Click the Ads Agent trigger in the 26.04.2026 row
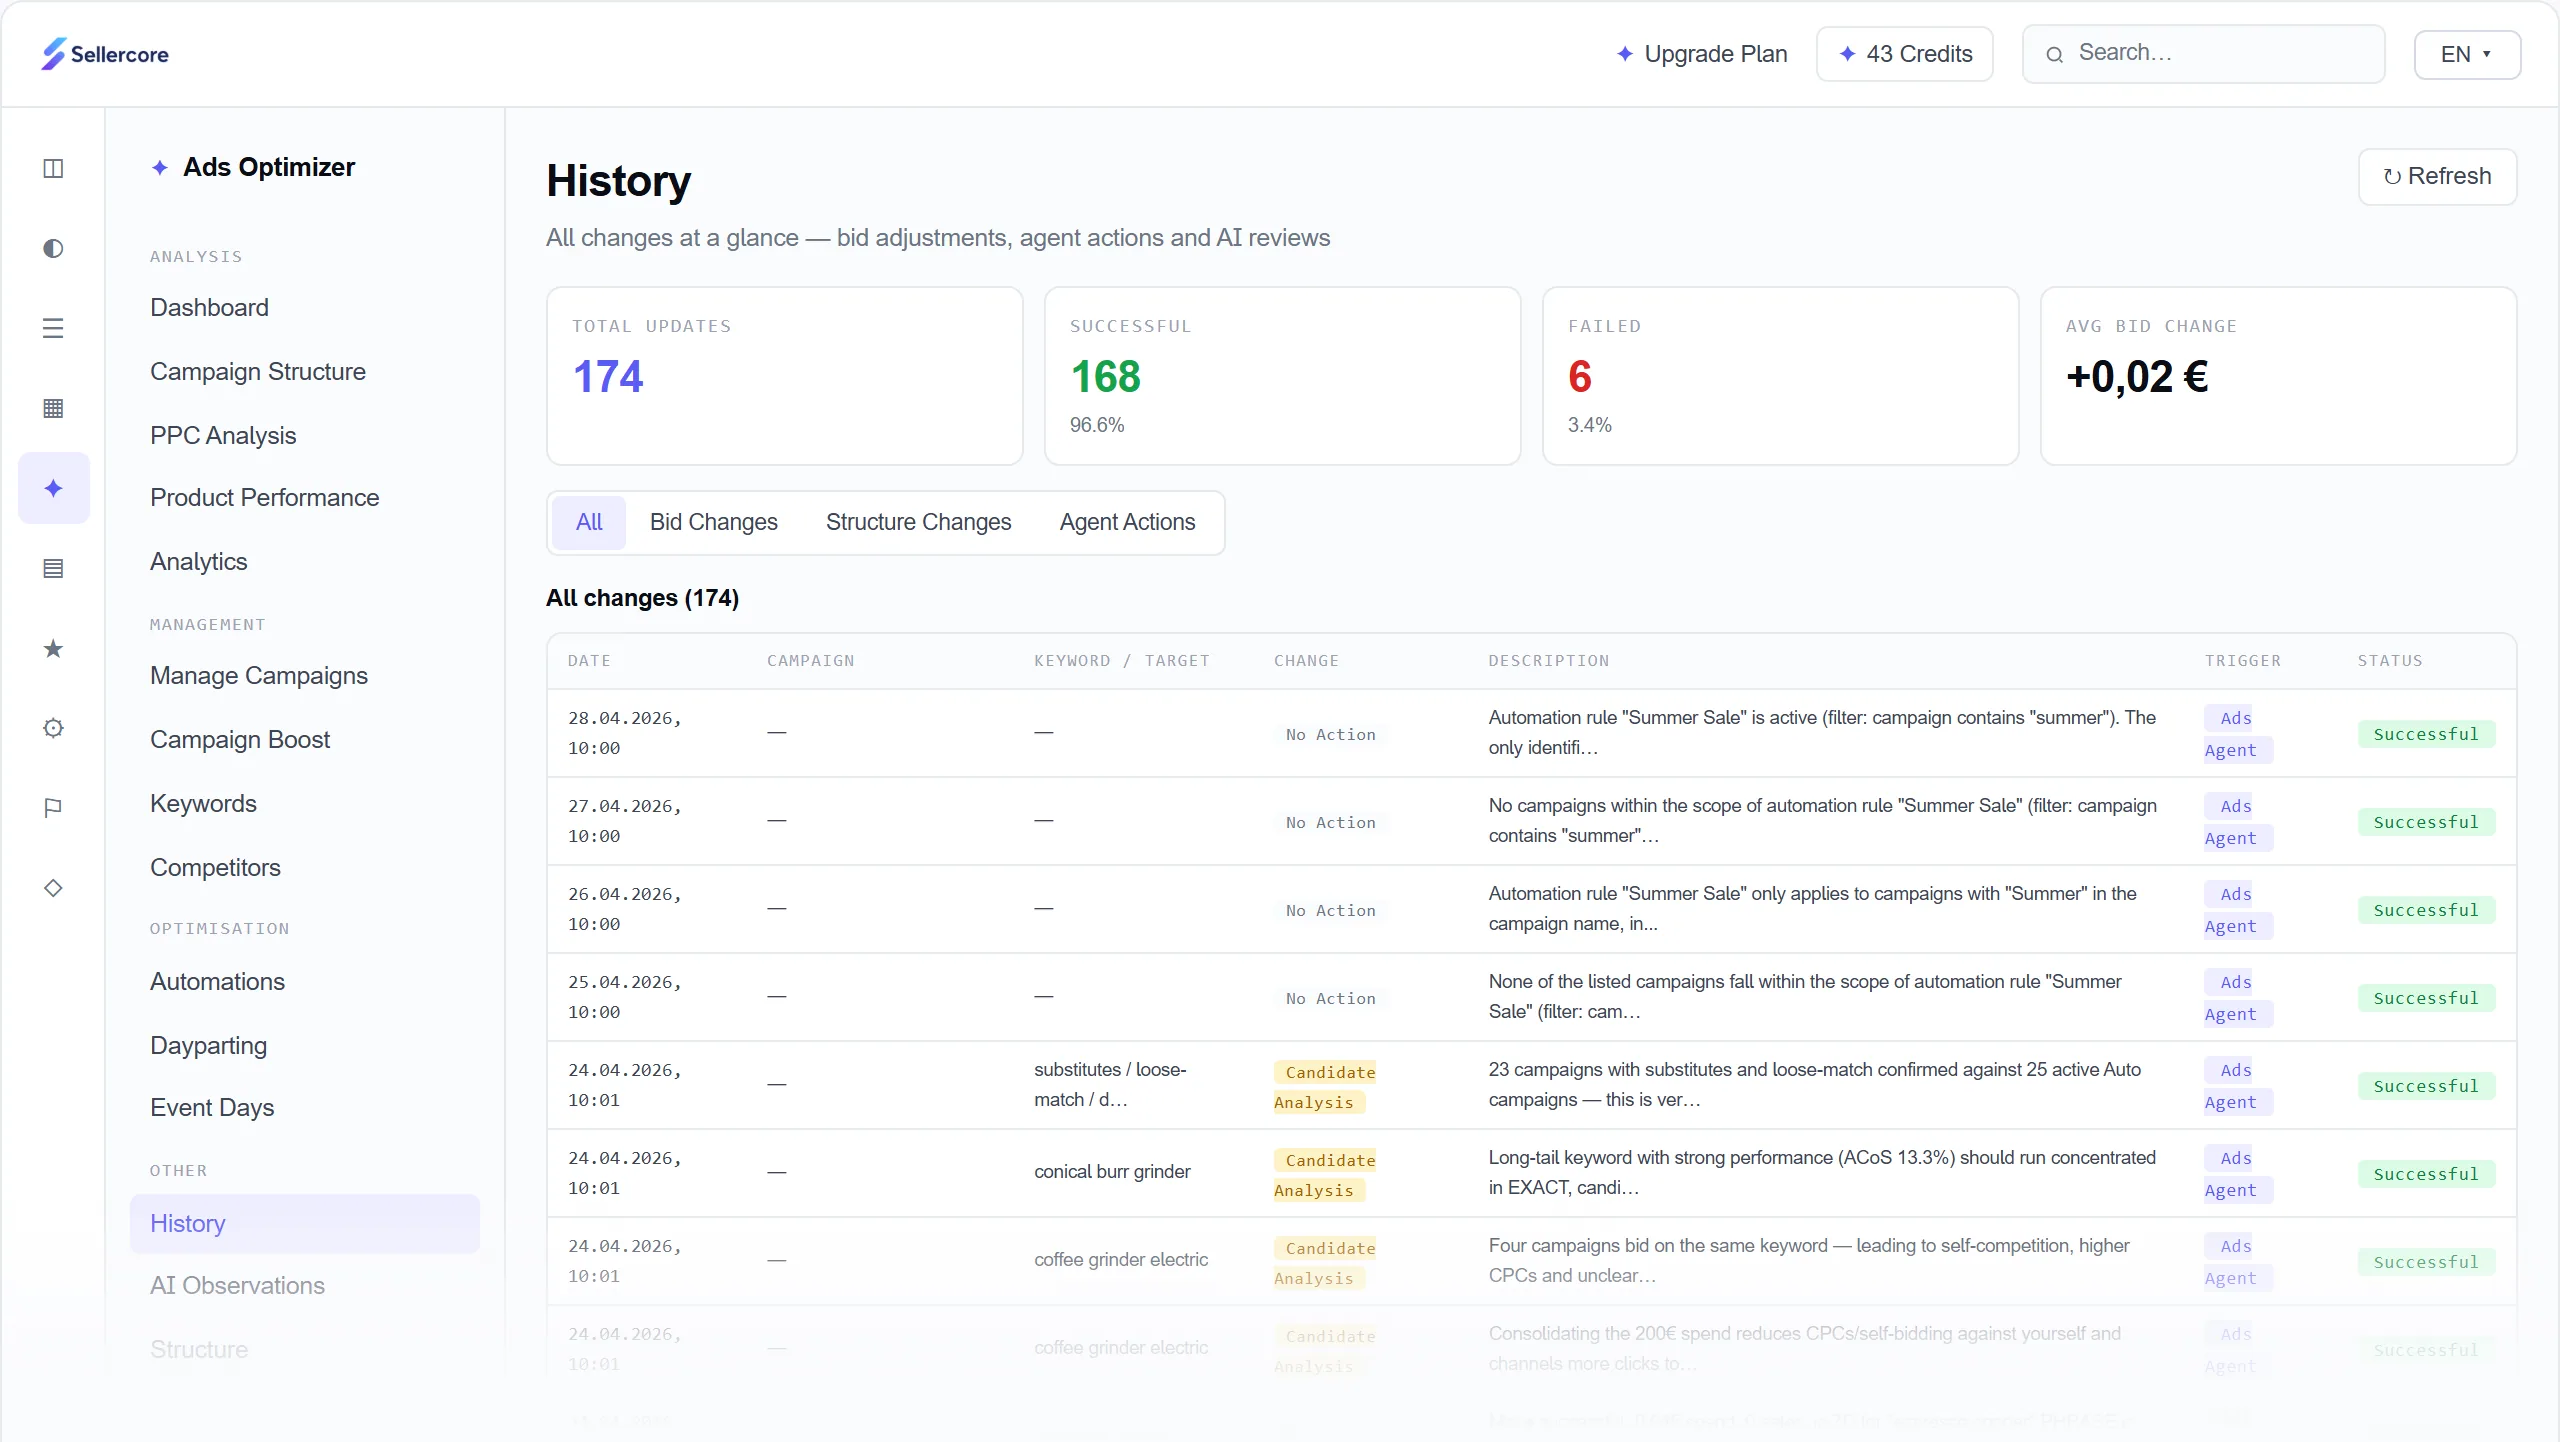Viewport: 2560px width, 1442px height. 2237,910
